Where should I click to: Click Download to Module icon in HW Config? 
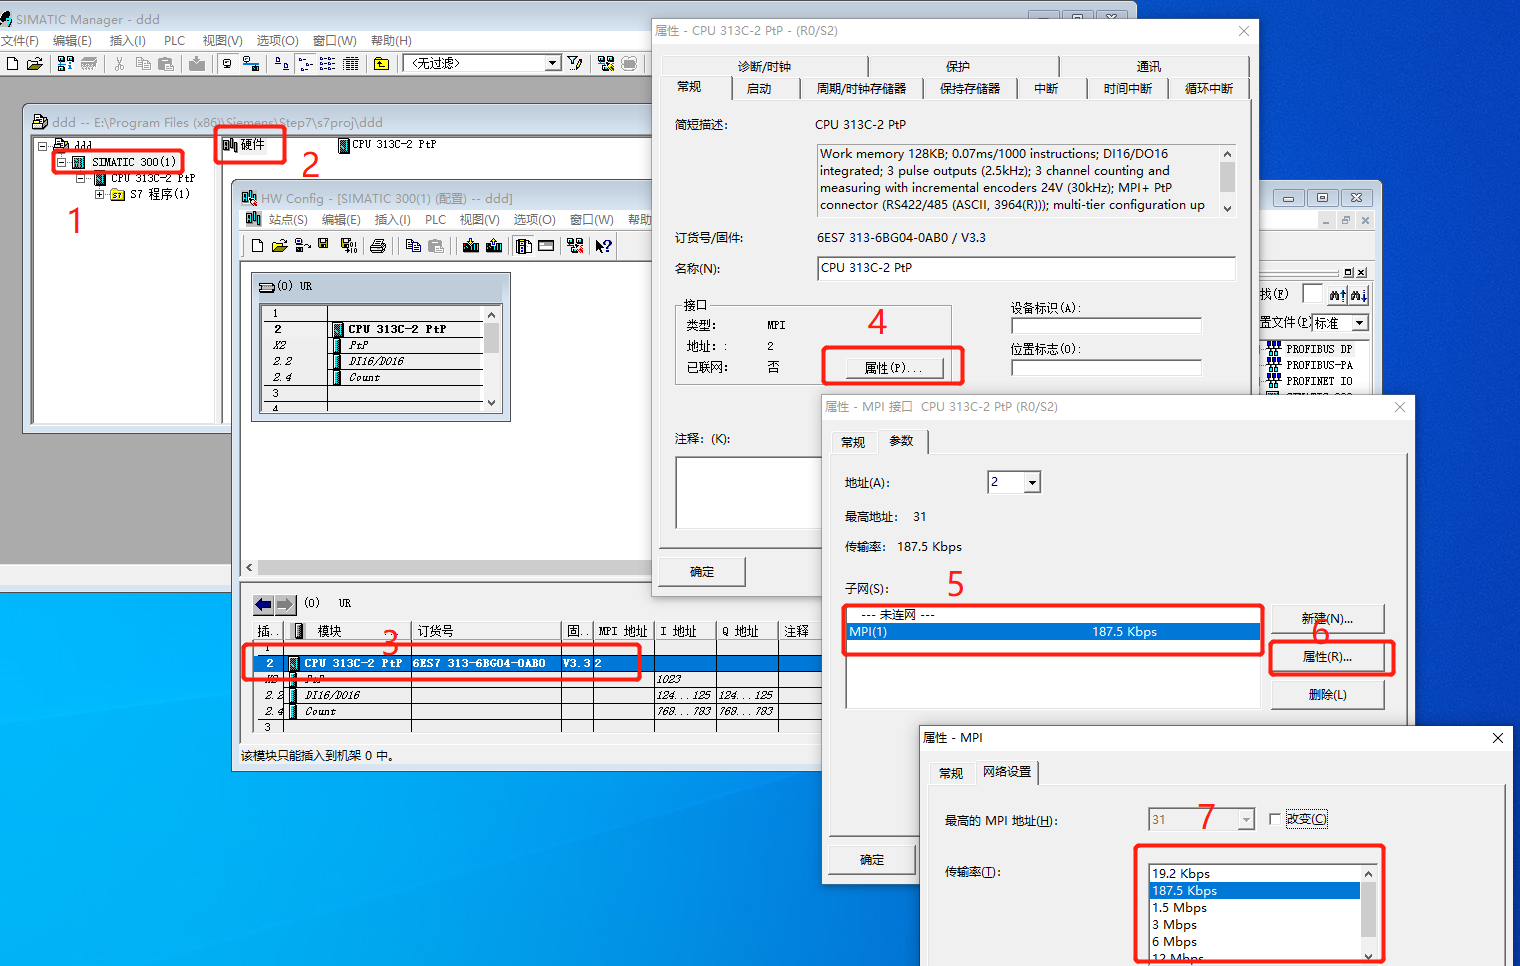tap(471, 246)
